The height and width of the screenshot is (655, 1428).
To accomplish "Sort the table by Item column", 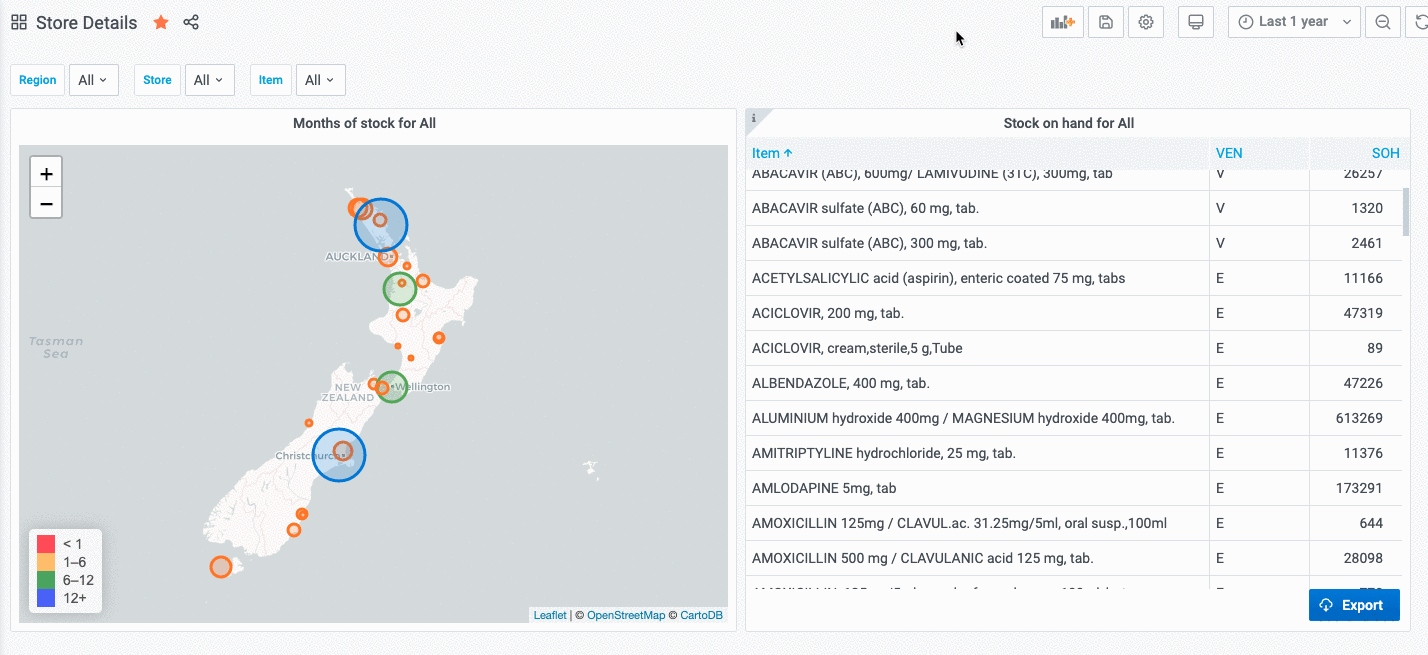I will tap(771, 153).
